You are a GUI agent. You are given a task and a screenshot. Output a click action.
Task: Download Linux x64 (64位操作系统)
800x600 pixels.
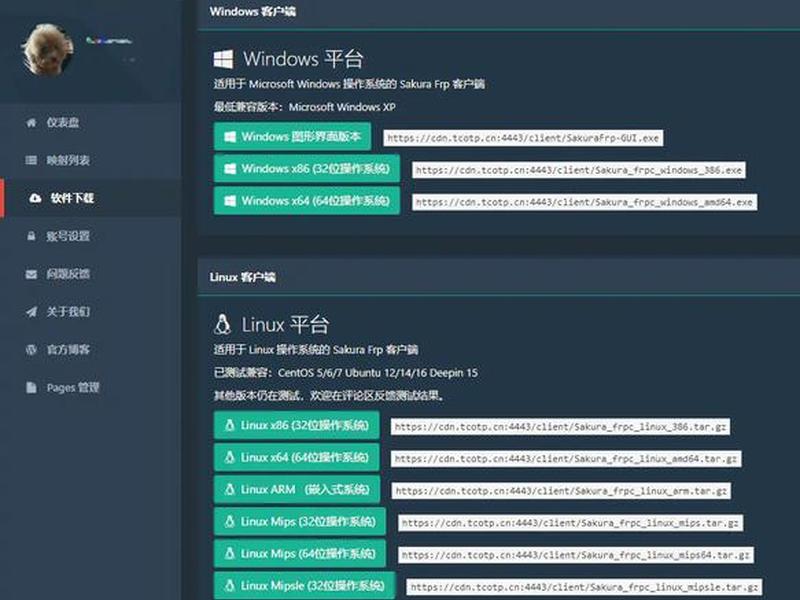(x=296, y=458)
